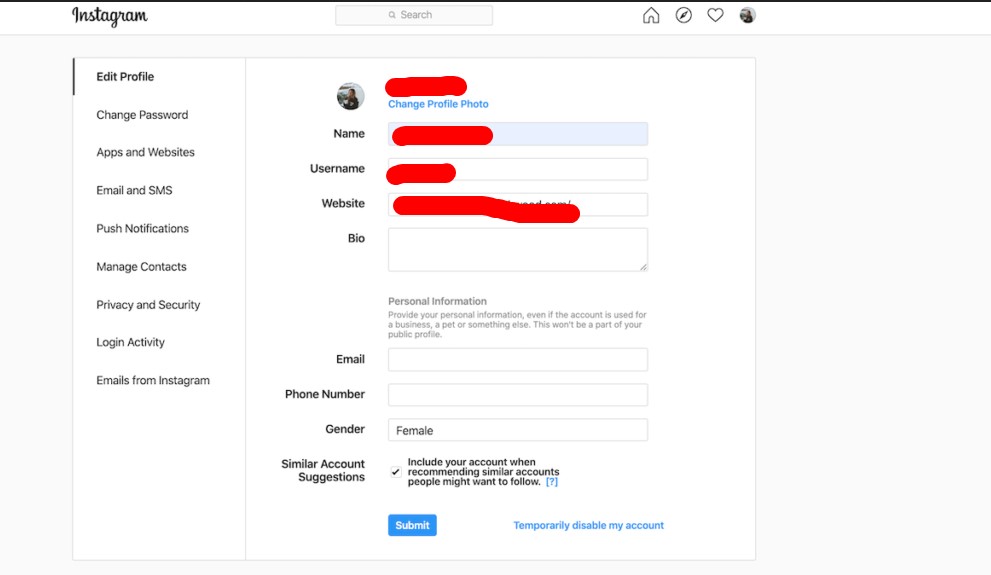Focus the Bio text area

pyautogui.click(x=517, y=249)
